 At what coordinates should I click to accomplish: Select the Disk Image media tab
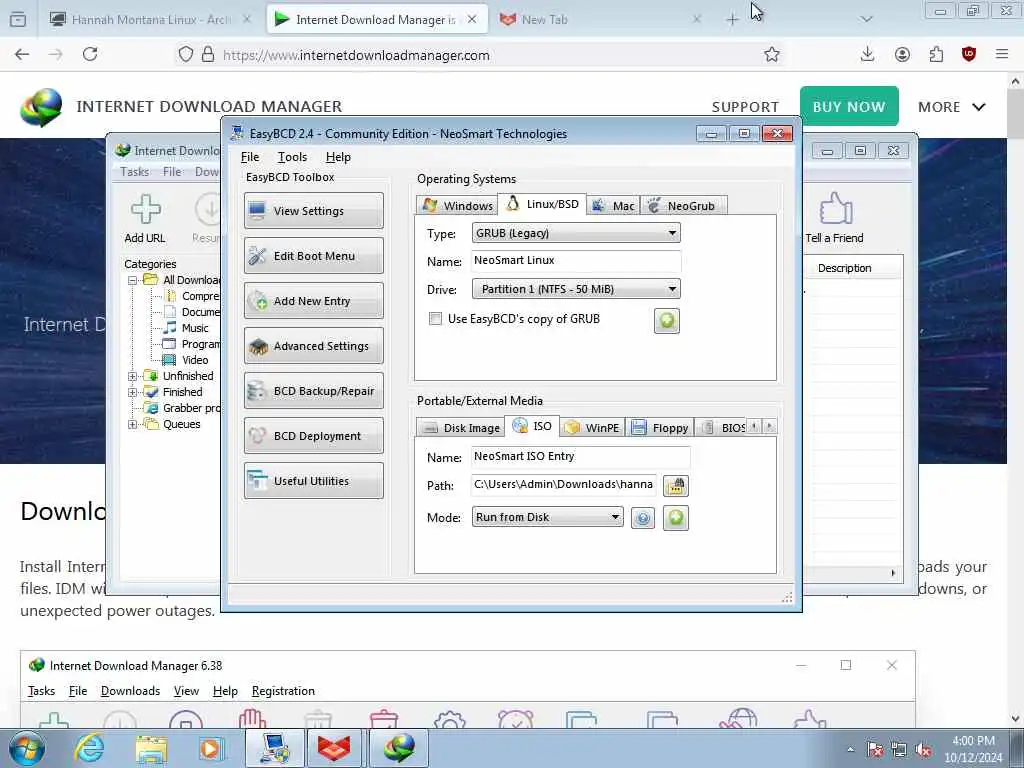(x=461, y=428)
